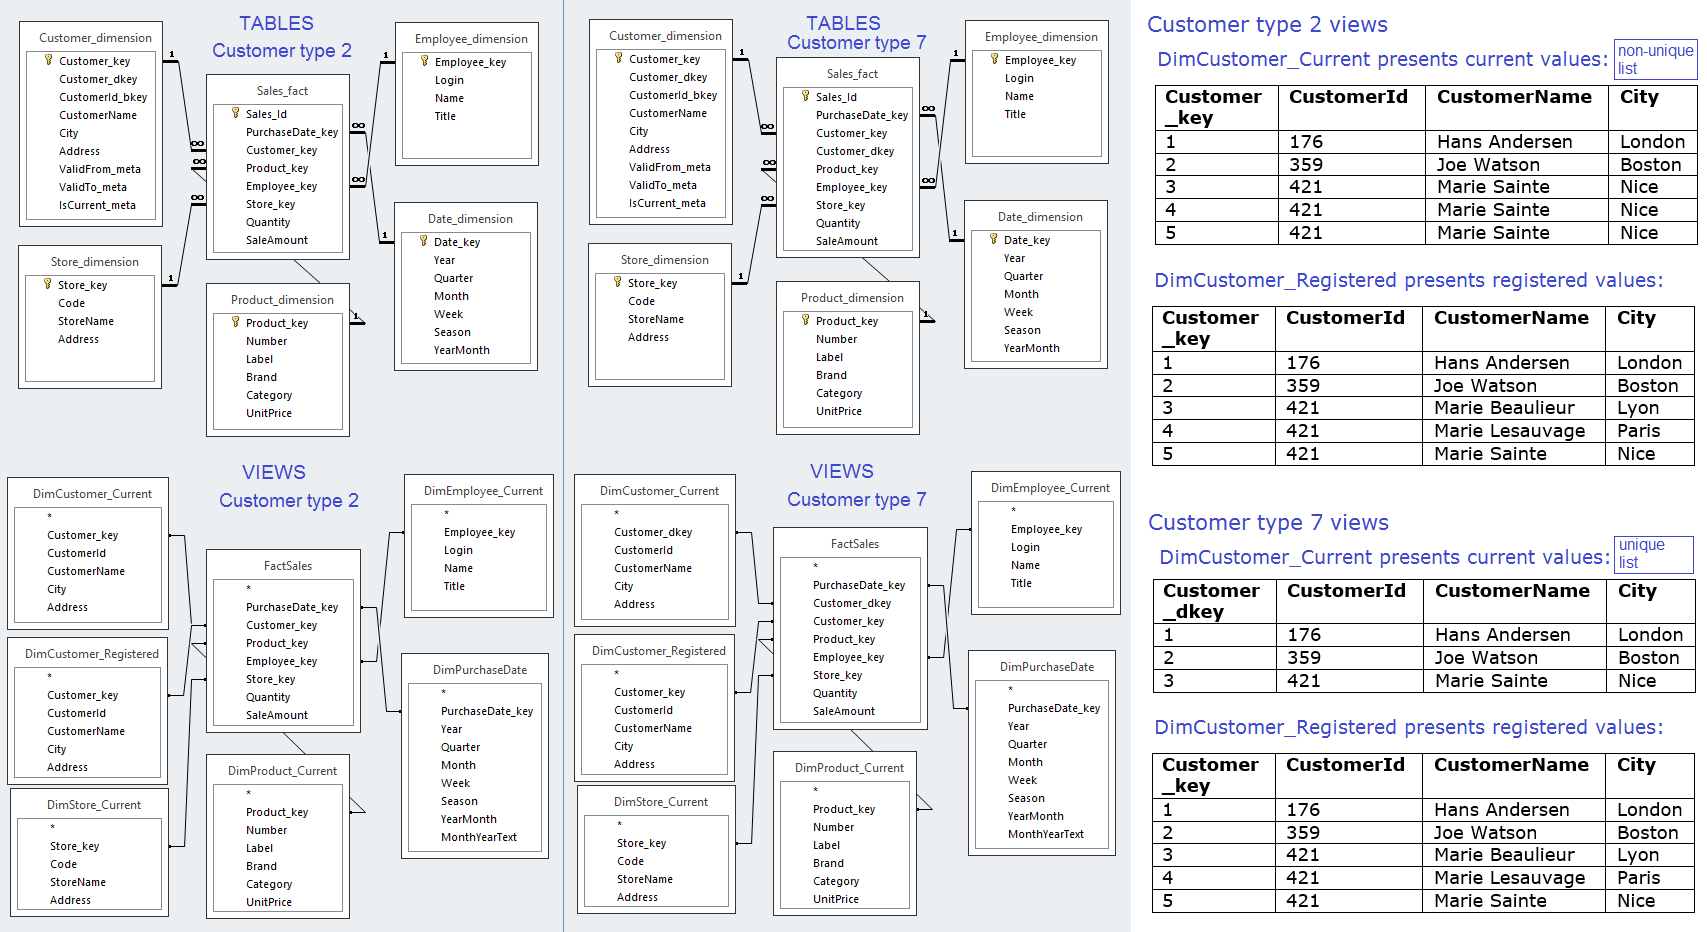Click the unique list note box
Screen dimensions: 1707x932
(x=1654, y=554)
